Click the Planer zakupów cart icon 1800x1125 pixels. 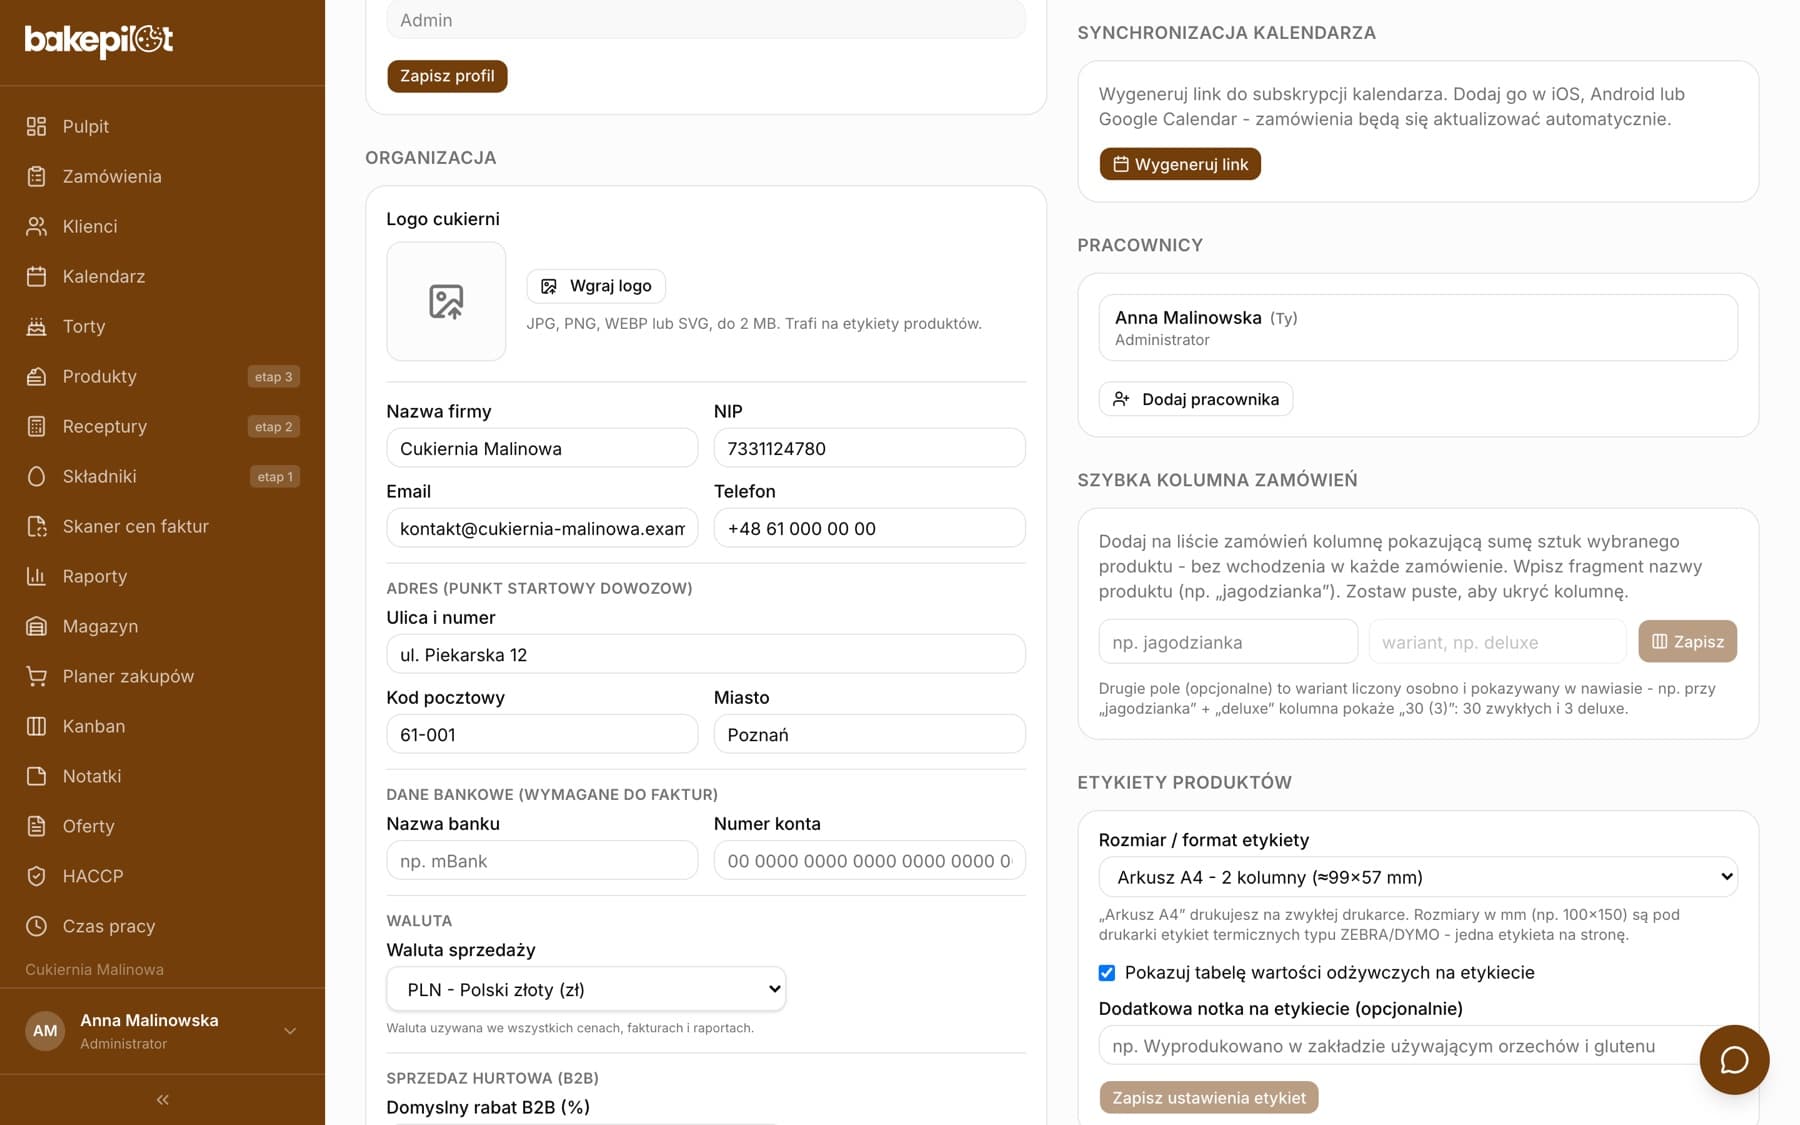[36, 677]
